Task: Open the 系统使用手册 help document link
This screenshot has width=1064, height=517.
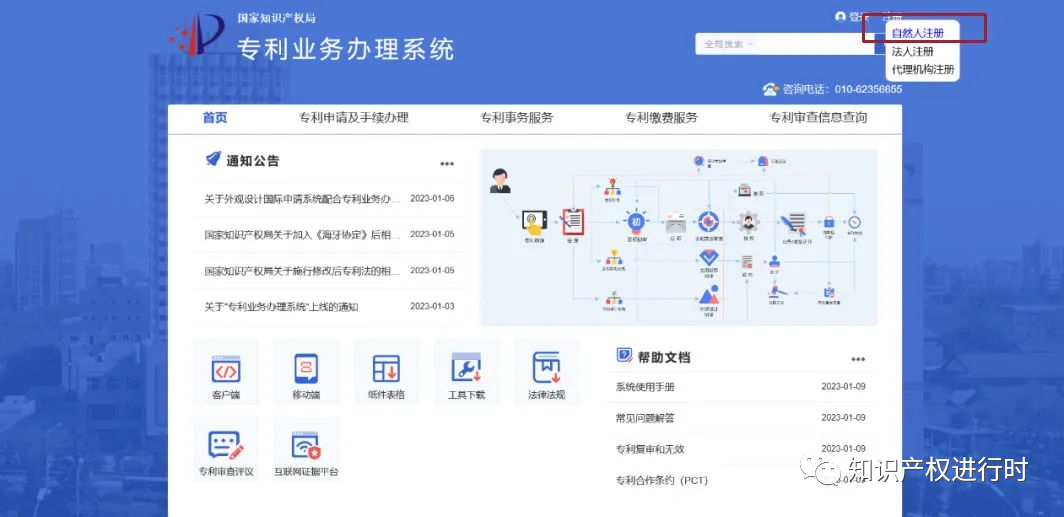Action: (x=645, y=387)
